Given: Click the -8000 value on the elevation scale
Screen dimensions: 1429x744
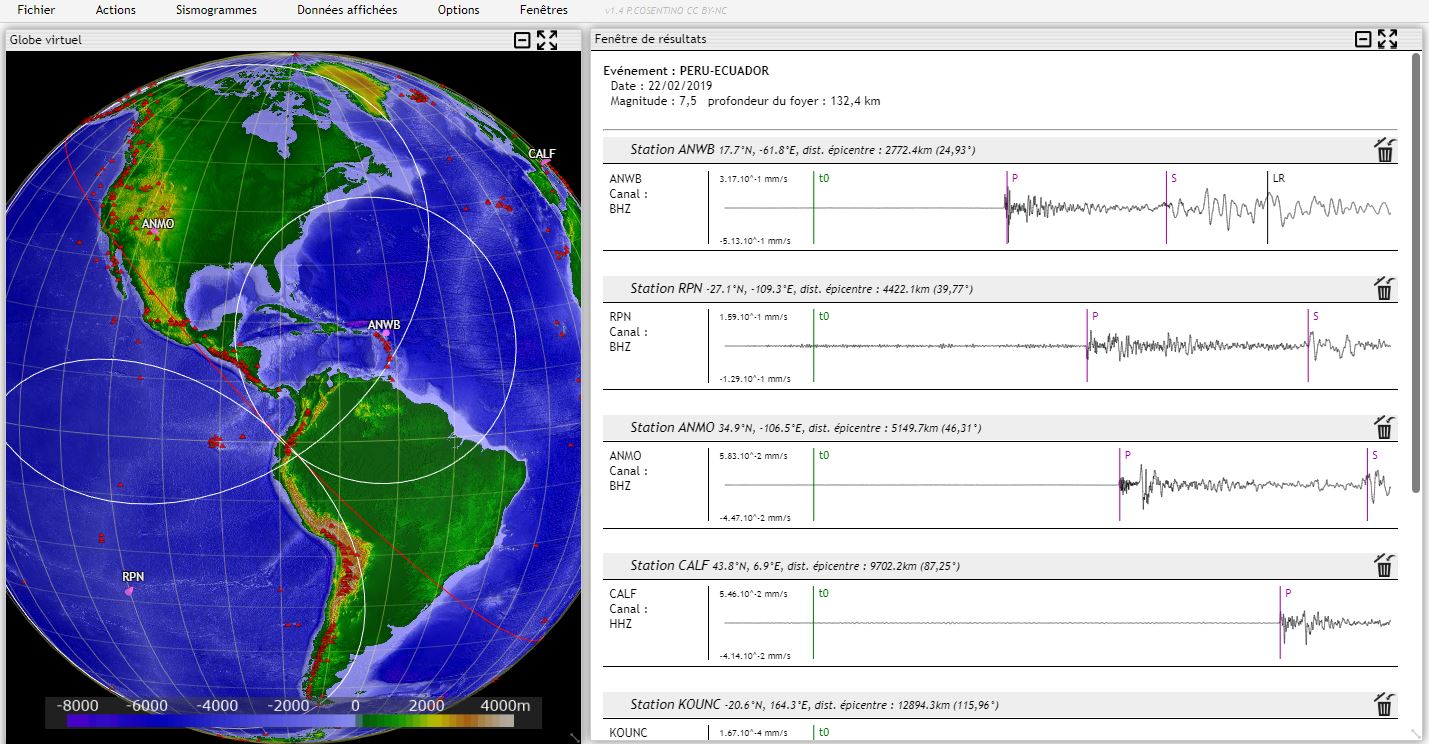Looking at the screenshot, I should tap(76, 705).
